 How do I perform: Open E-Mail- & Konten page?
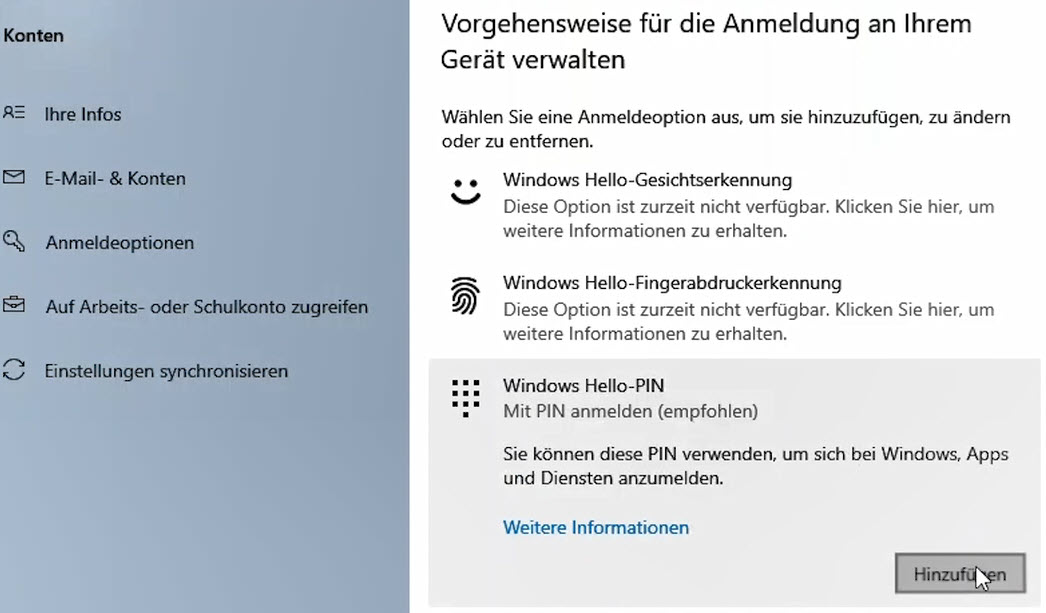click(x=115, y=178)
